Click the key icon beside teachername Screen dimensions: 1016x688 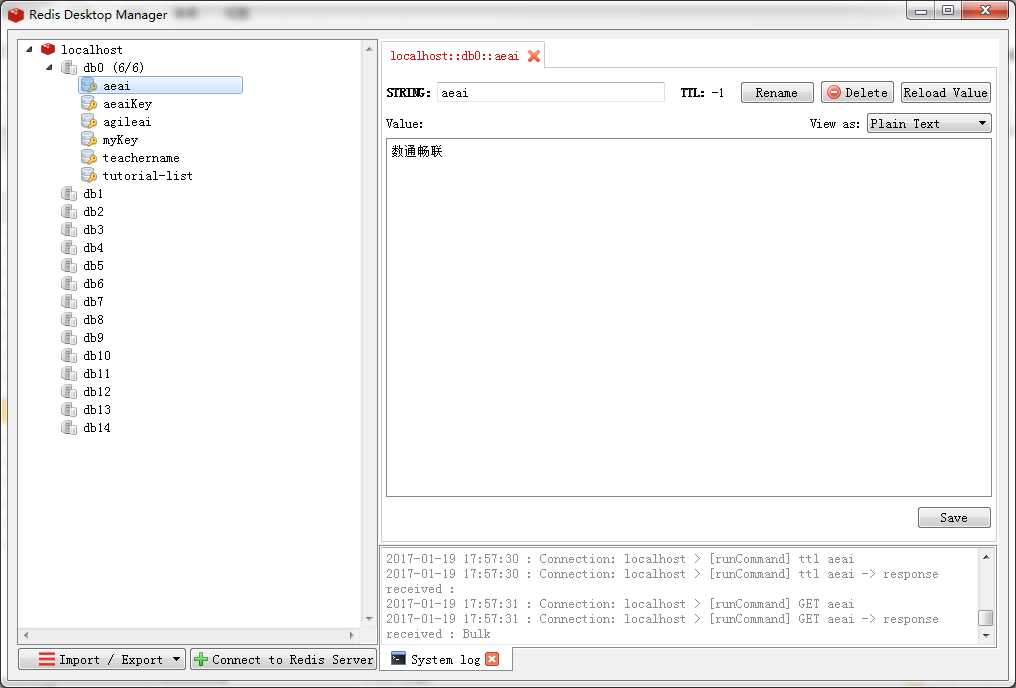click(89, 157)
